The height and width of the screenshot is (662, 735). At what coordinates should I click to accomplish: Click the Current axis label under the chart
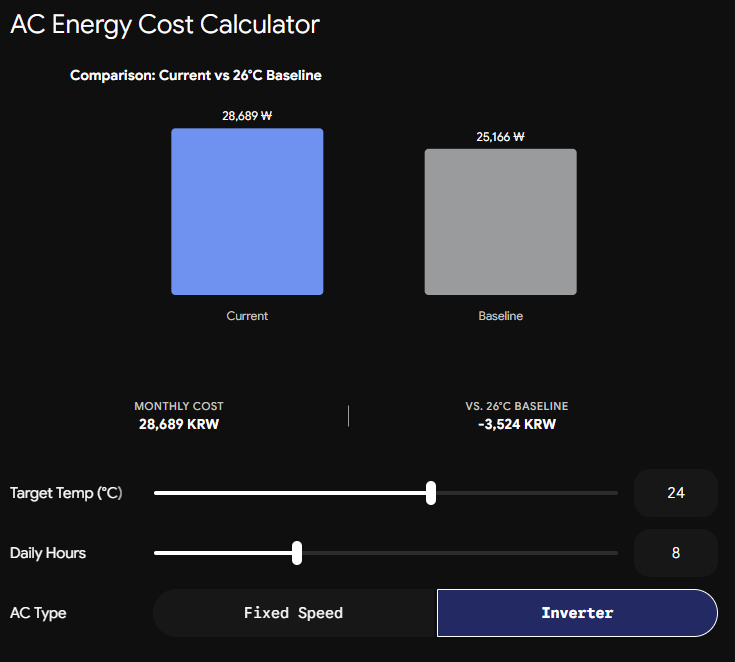247,316
